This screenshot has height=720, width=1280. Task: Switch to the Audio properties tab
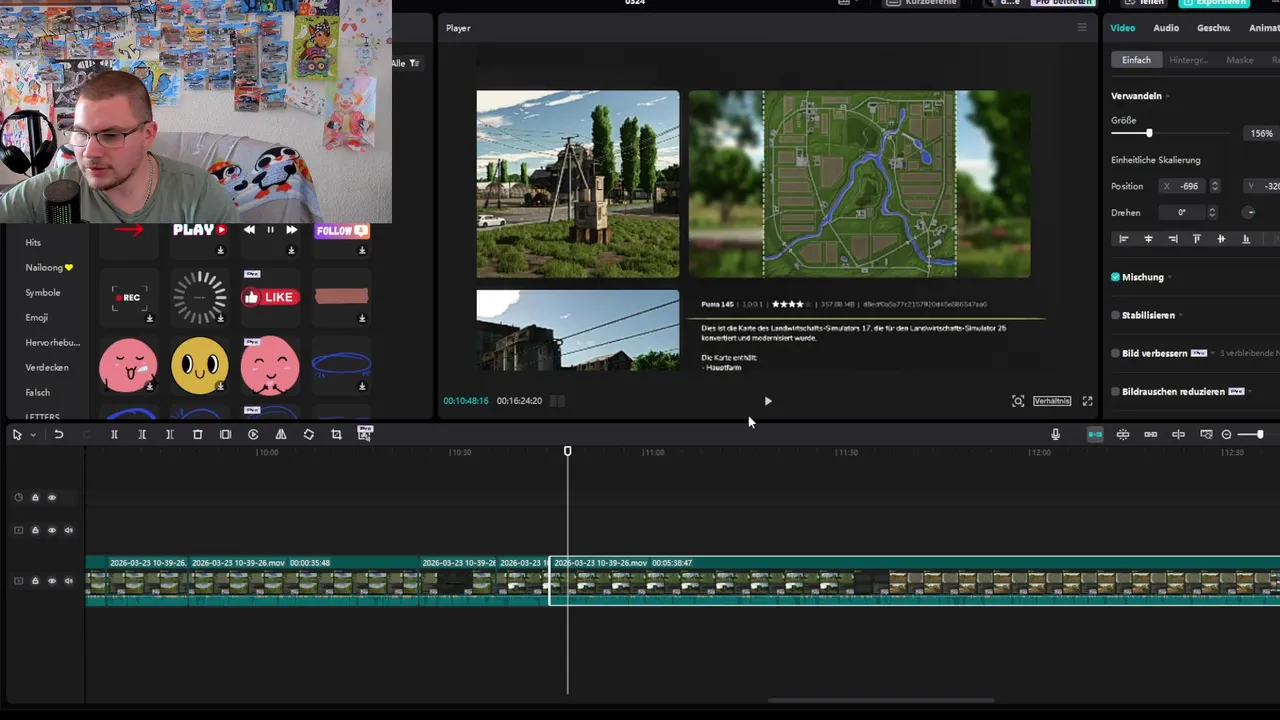(1166, 28)
